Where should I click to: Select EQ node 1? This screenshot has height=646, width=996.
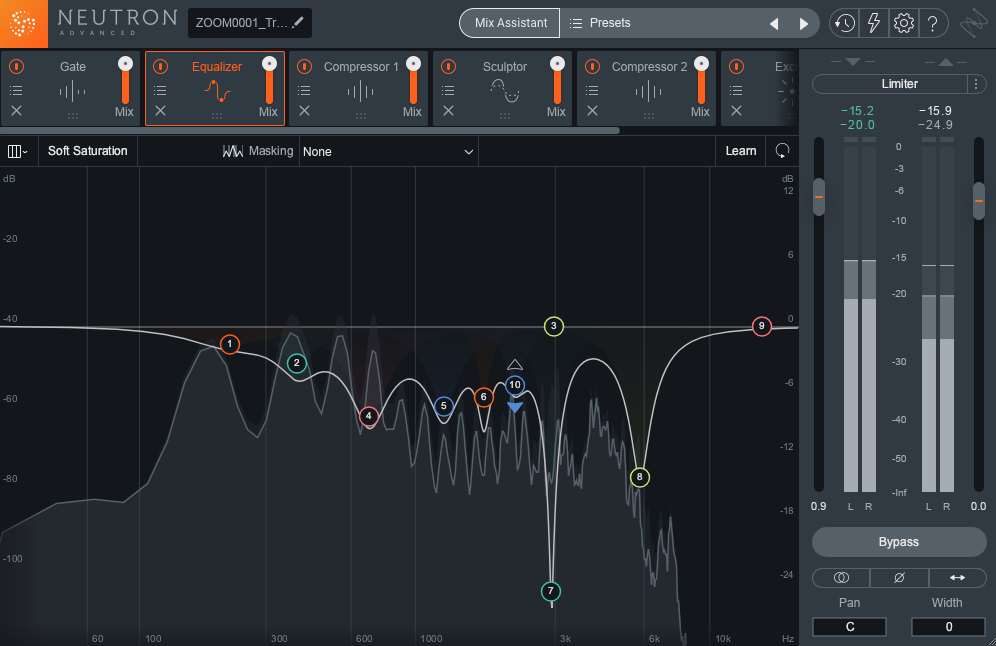coord(230,344)
